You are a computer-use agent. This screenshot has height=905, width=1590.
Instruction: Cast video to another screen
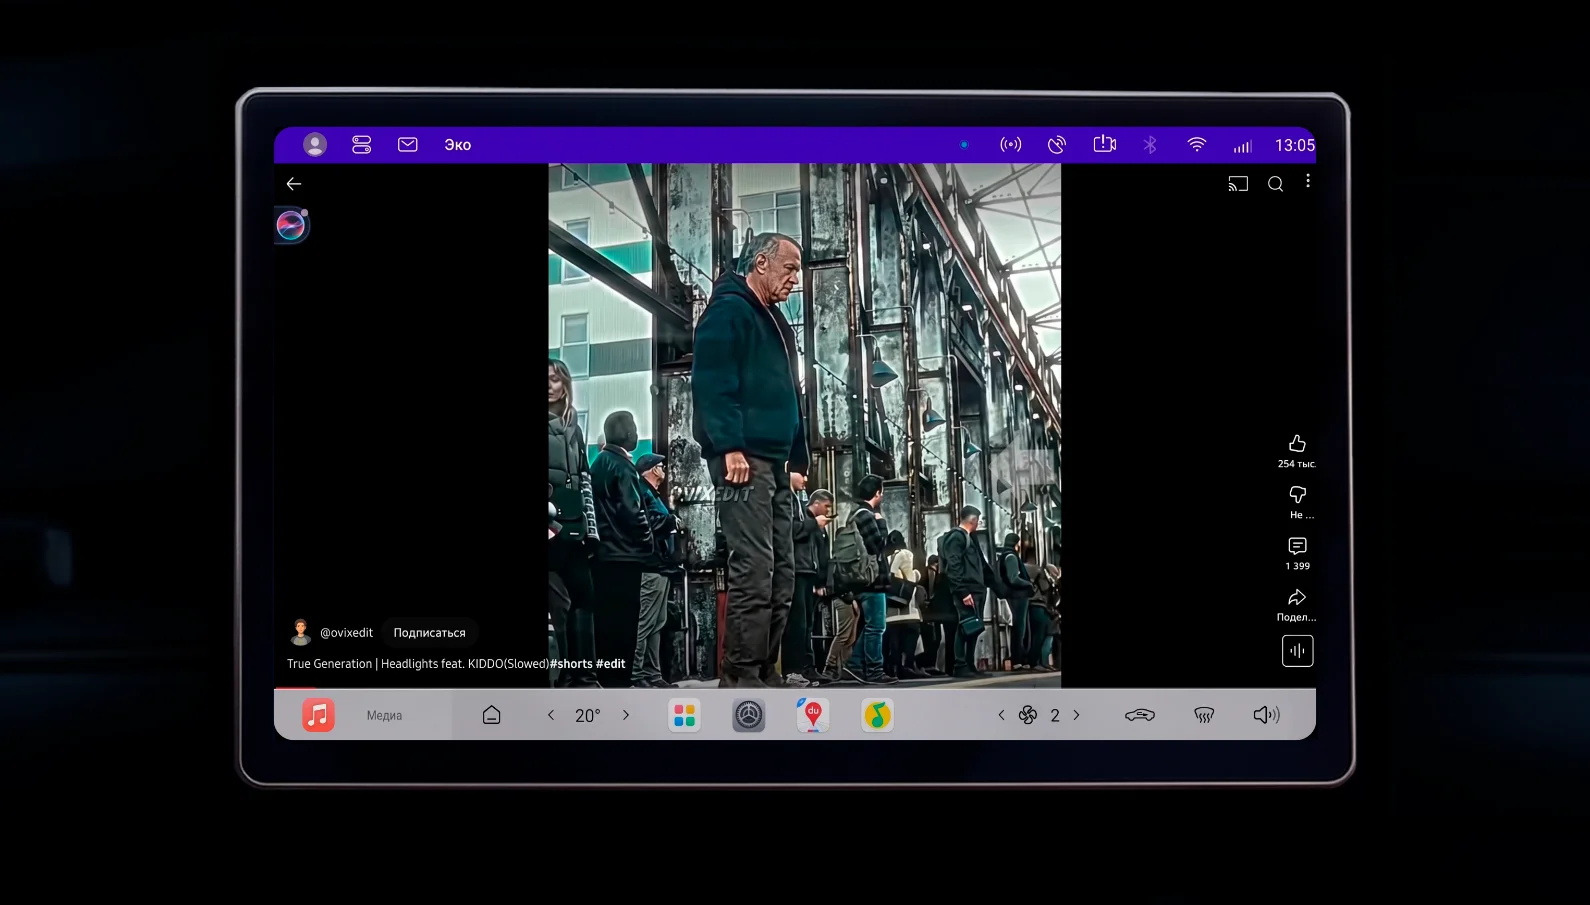(x=1238, y=184)
